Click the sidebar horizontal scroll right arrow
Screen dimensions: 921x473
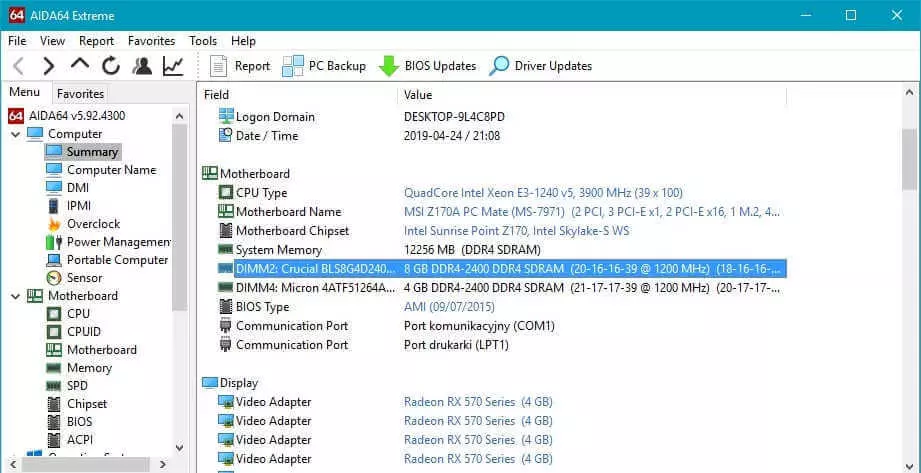[163, 464]
